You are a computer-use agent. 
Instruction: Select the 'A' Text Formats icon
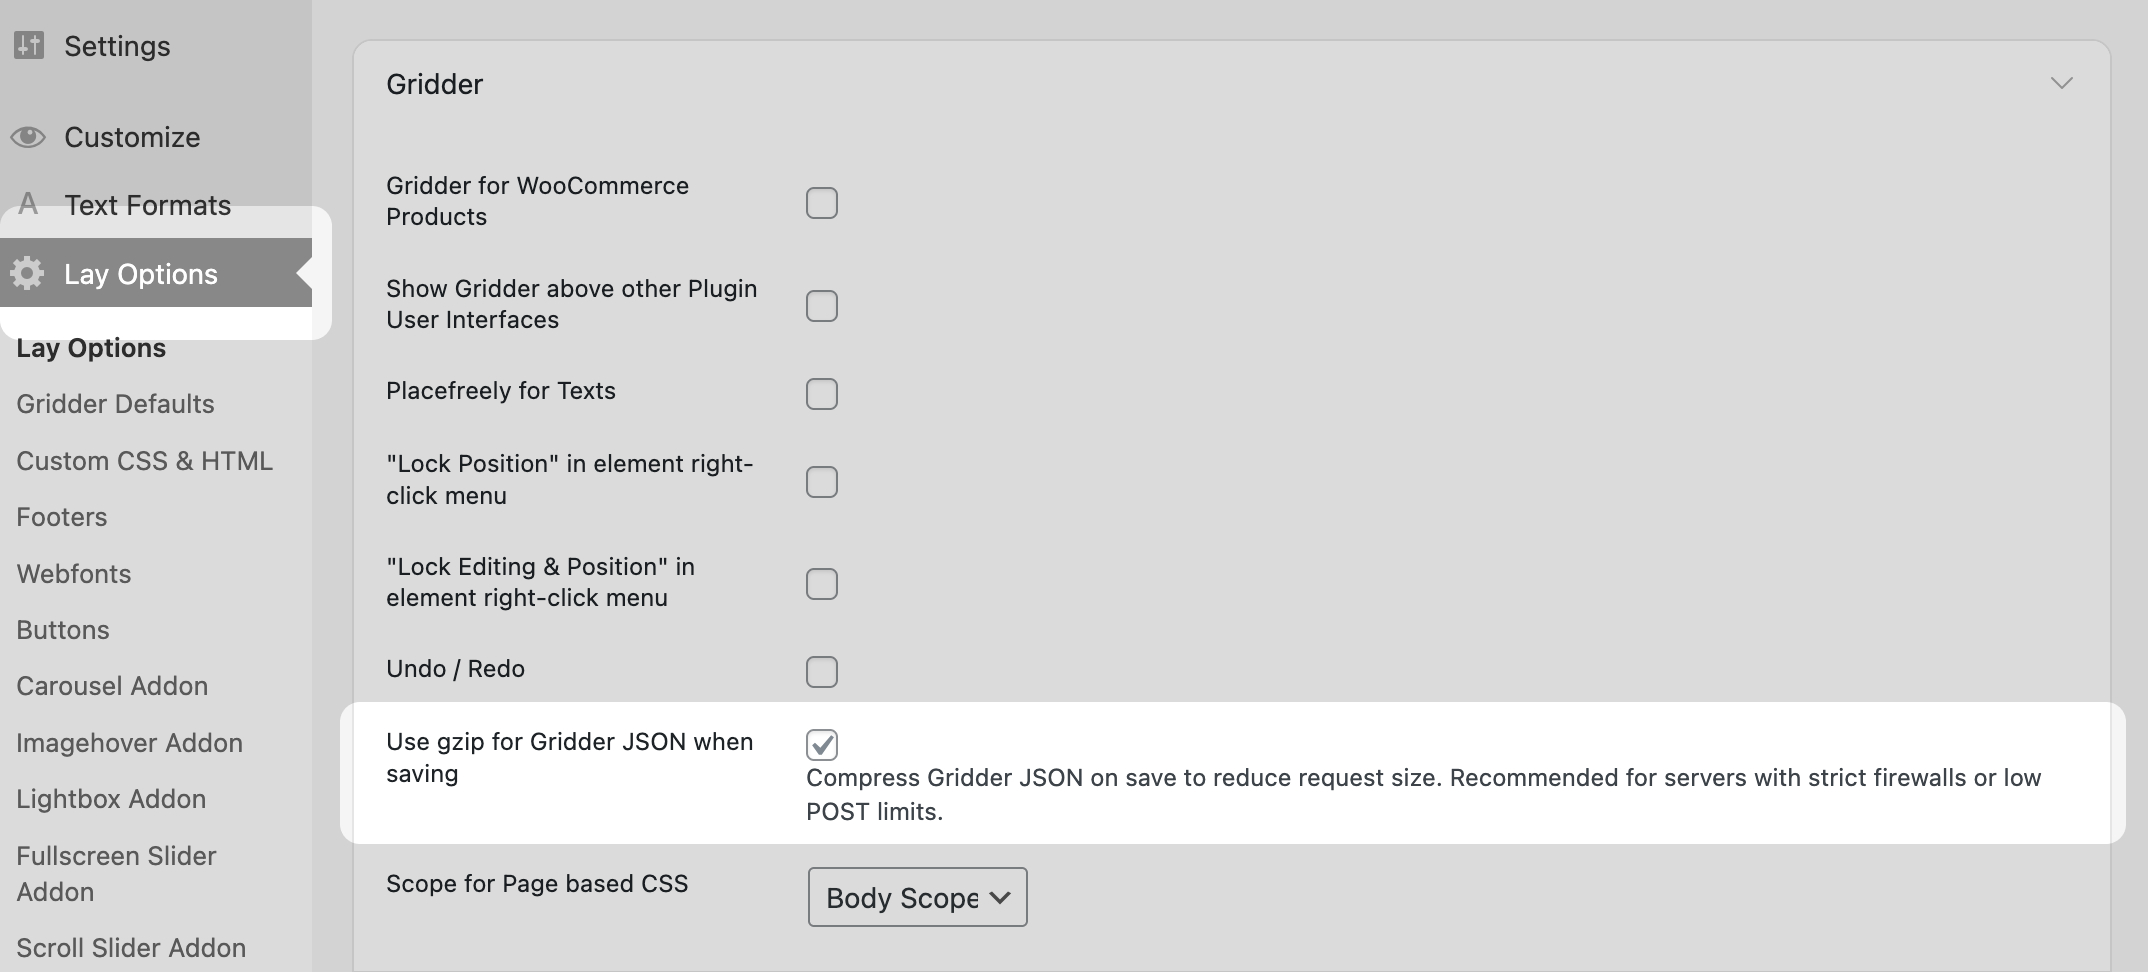point(28,204)
